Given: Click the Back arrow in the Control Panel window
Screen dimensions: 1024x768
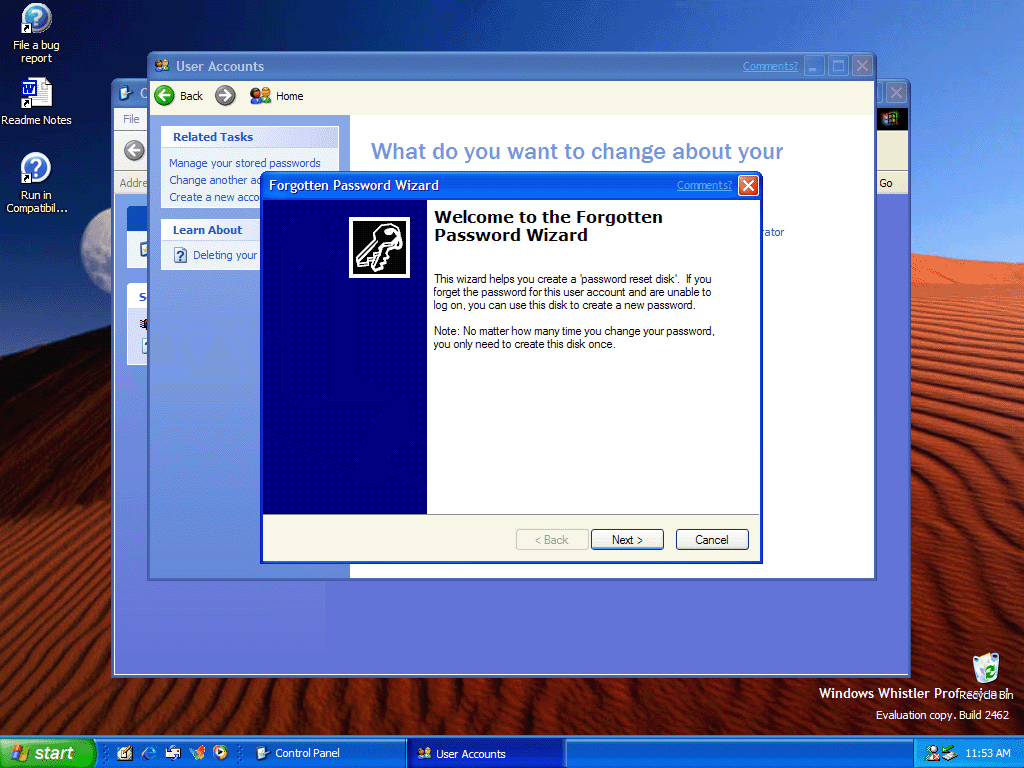Looking at the screenshot, I should tap(134, 150).
